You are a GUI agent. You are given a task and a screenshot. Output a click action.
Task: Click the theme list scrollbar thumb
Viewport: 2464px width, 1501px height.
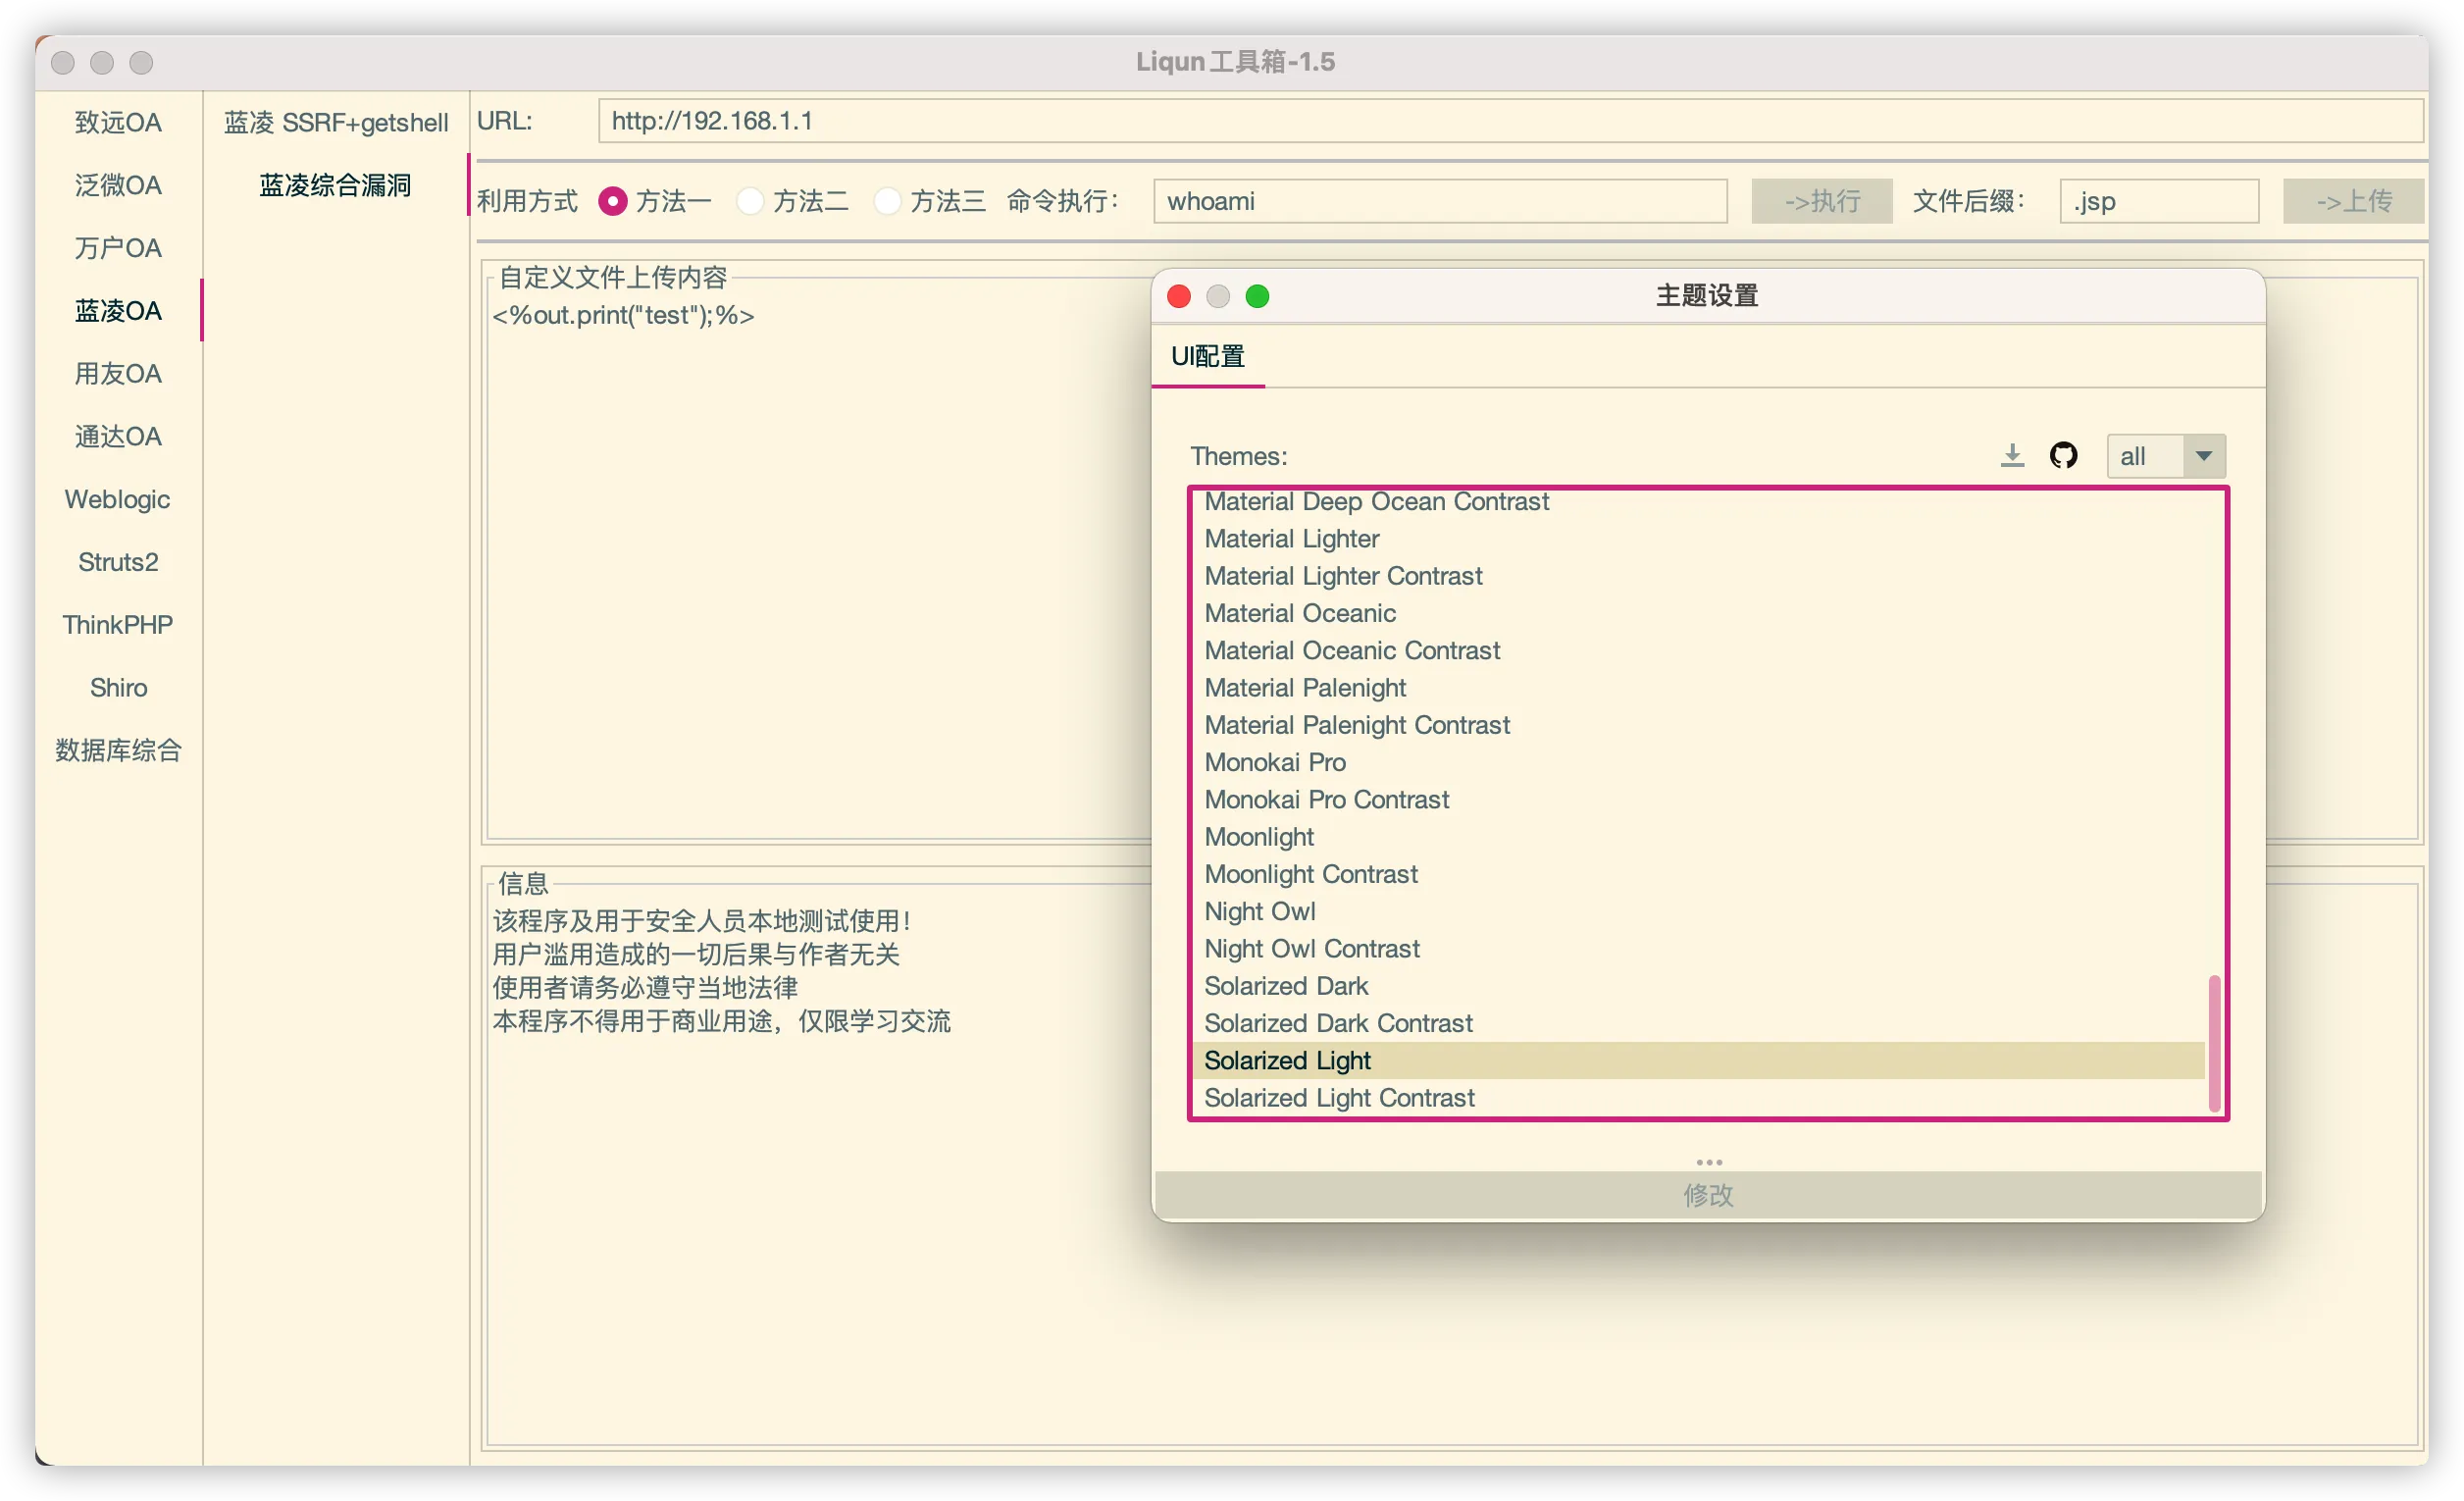[x=2214, y=1042]
